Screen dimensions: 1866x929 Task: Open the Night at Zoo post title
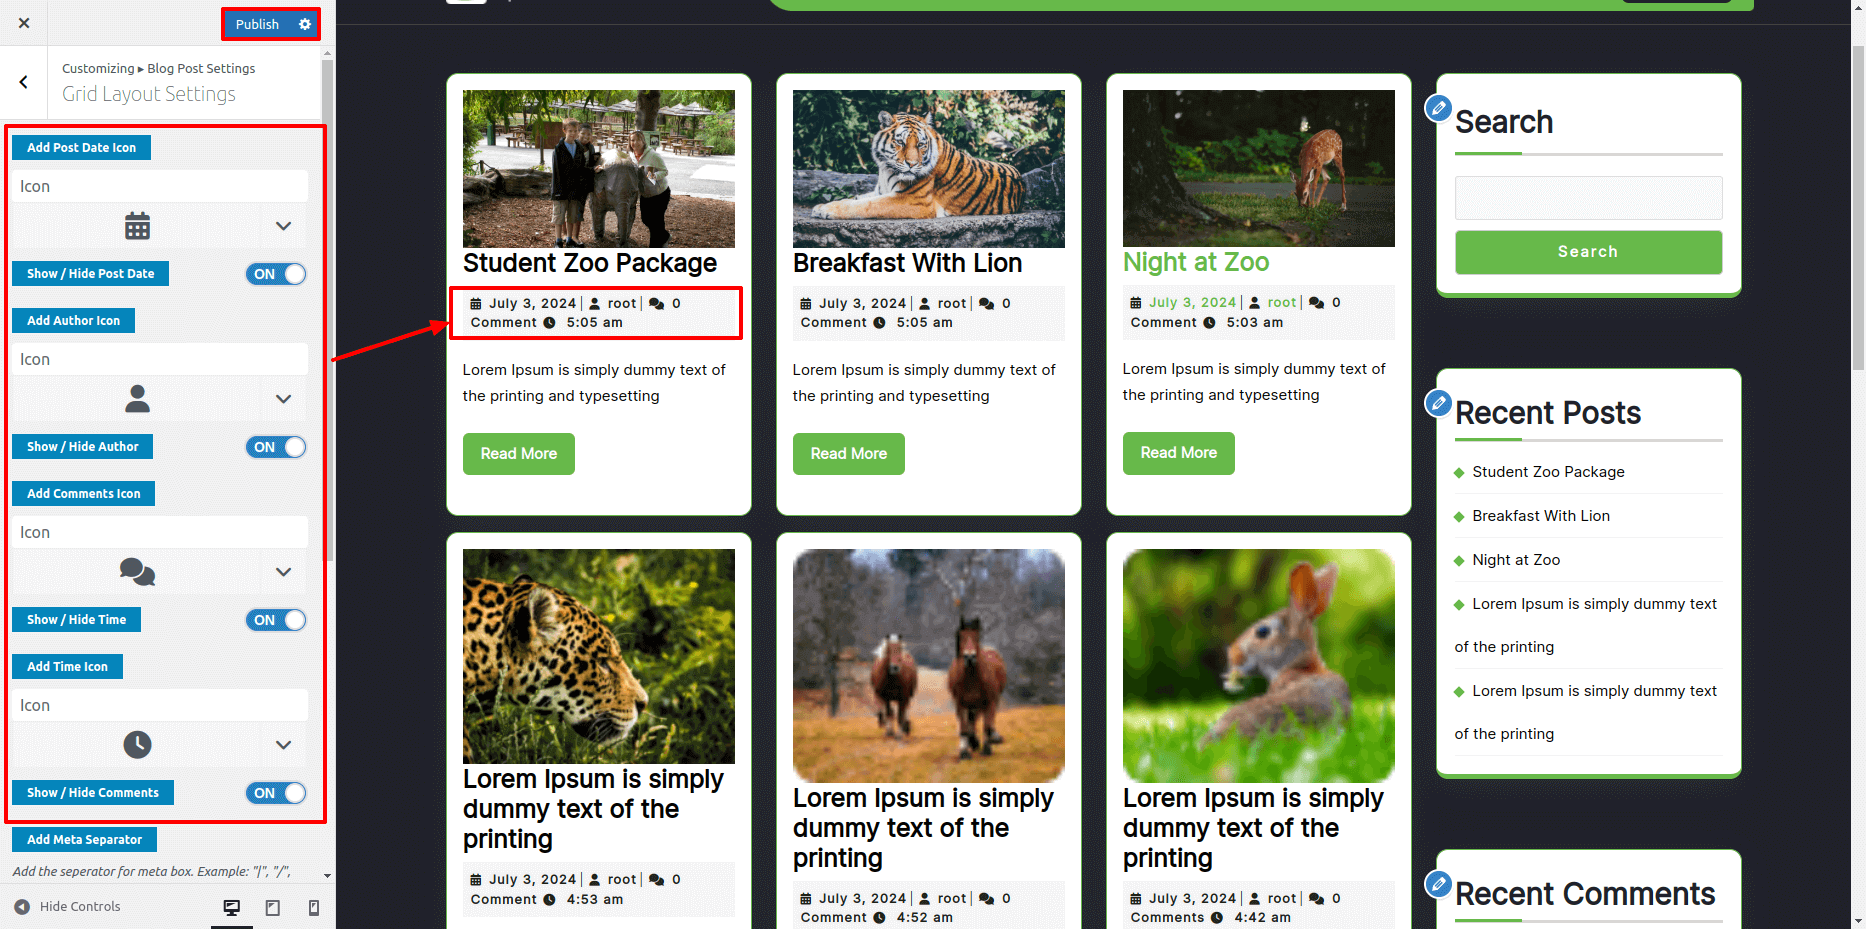coord(1195,262)
